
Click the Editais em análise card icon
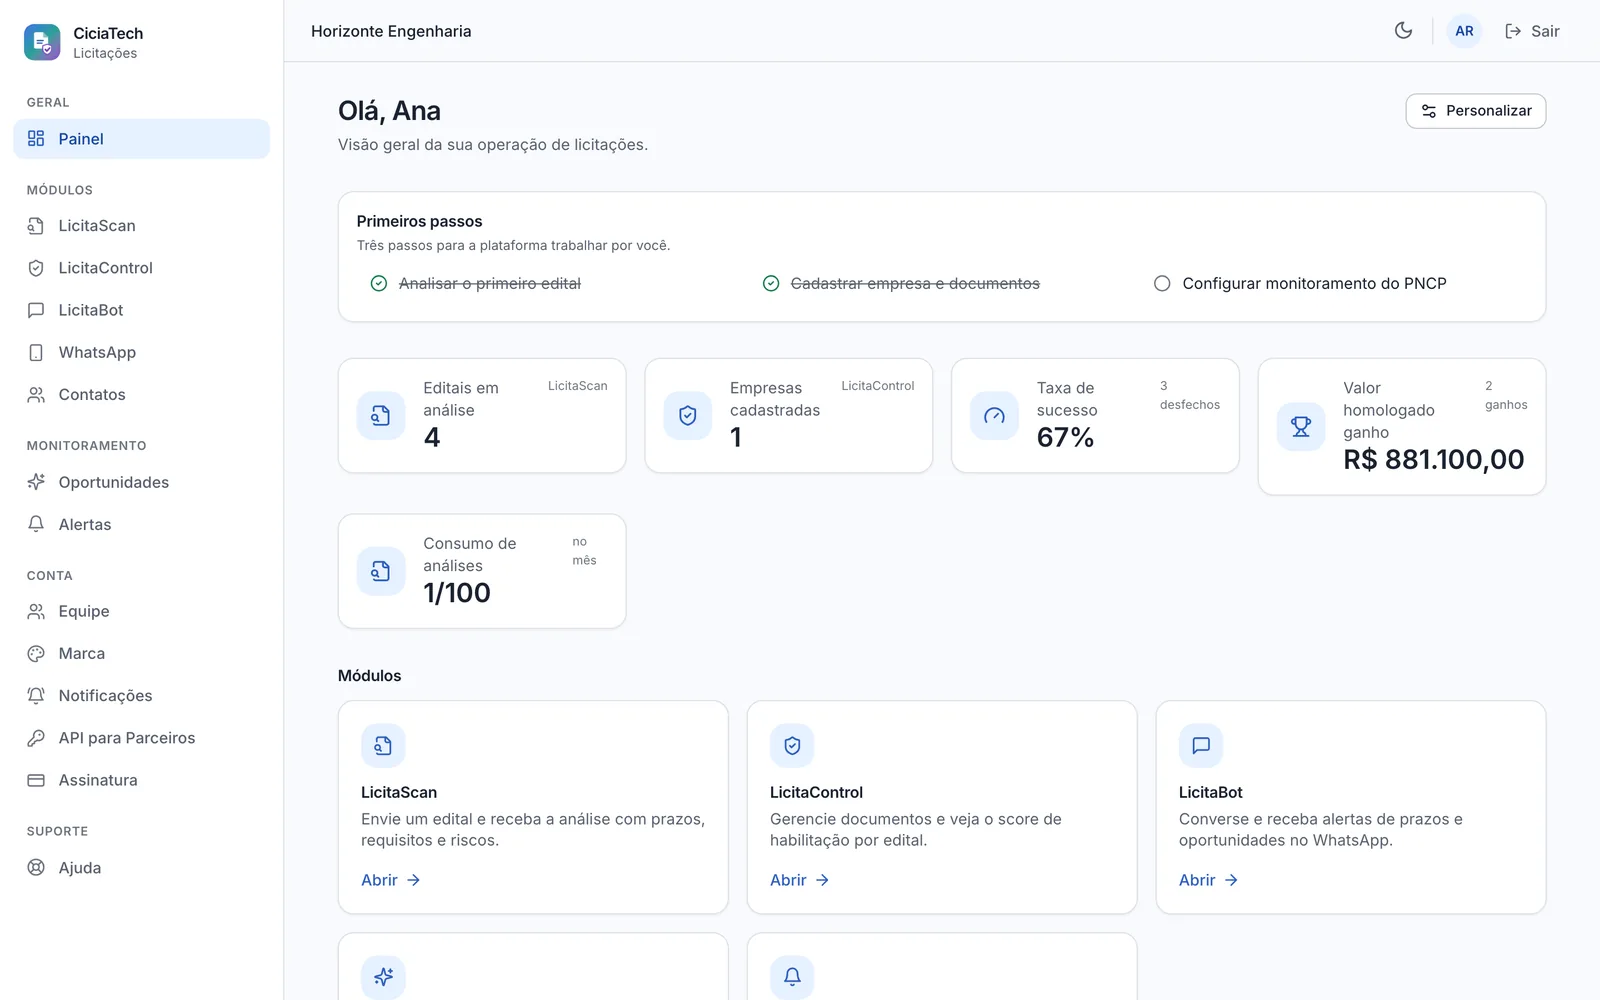tap(381, 416)
